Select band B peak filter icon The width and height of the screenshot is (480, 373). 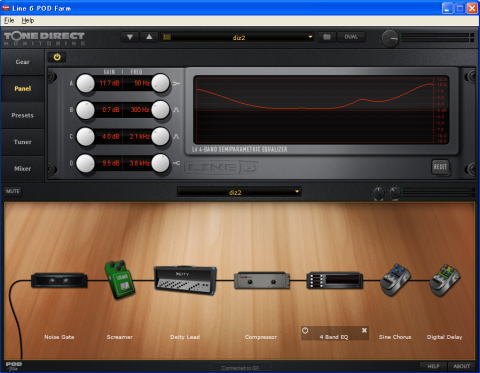tap(177, 110)
